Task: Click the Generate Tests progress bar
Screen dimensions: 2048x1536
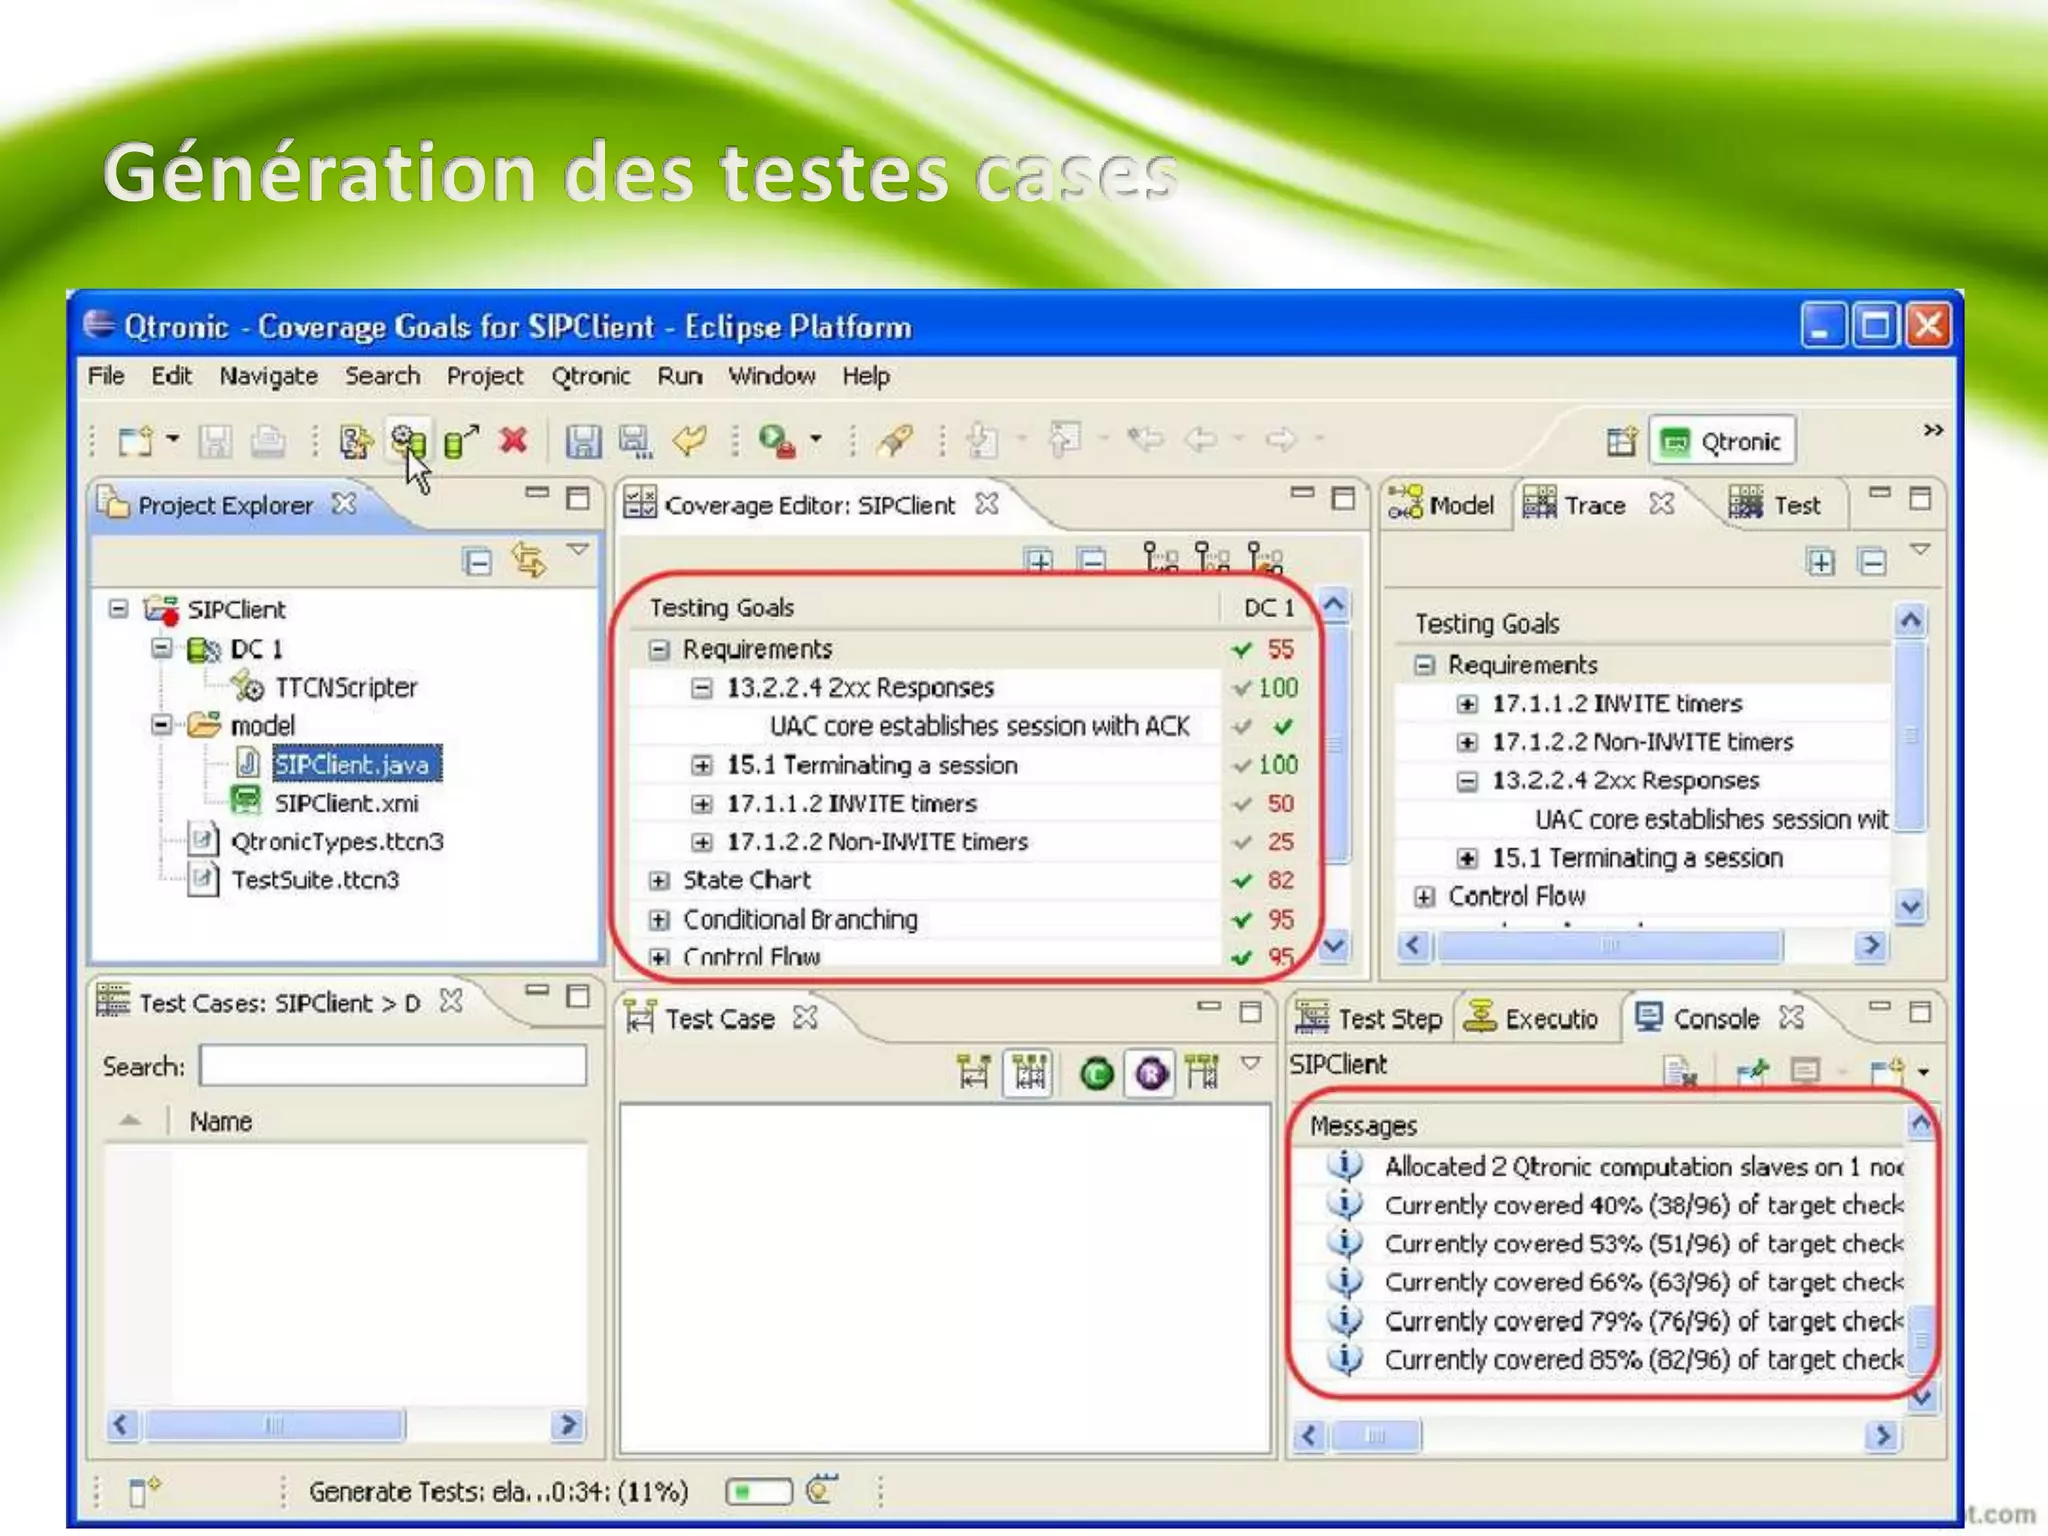Action: click(x=758, y=1492)
